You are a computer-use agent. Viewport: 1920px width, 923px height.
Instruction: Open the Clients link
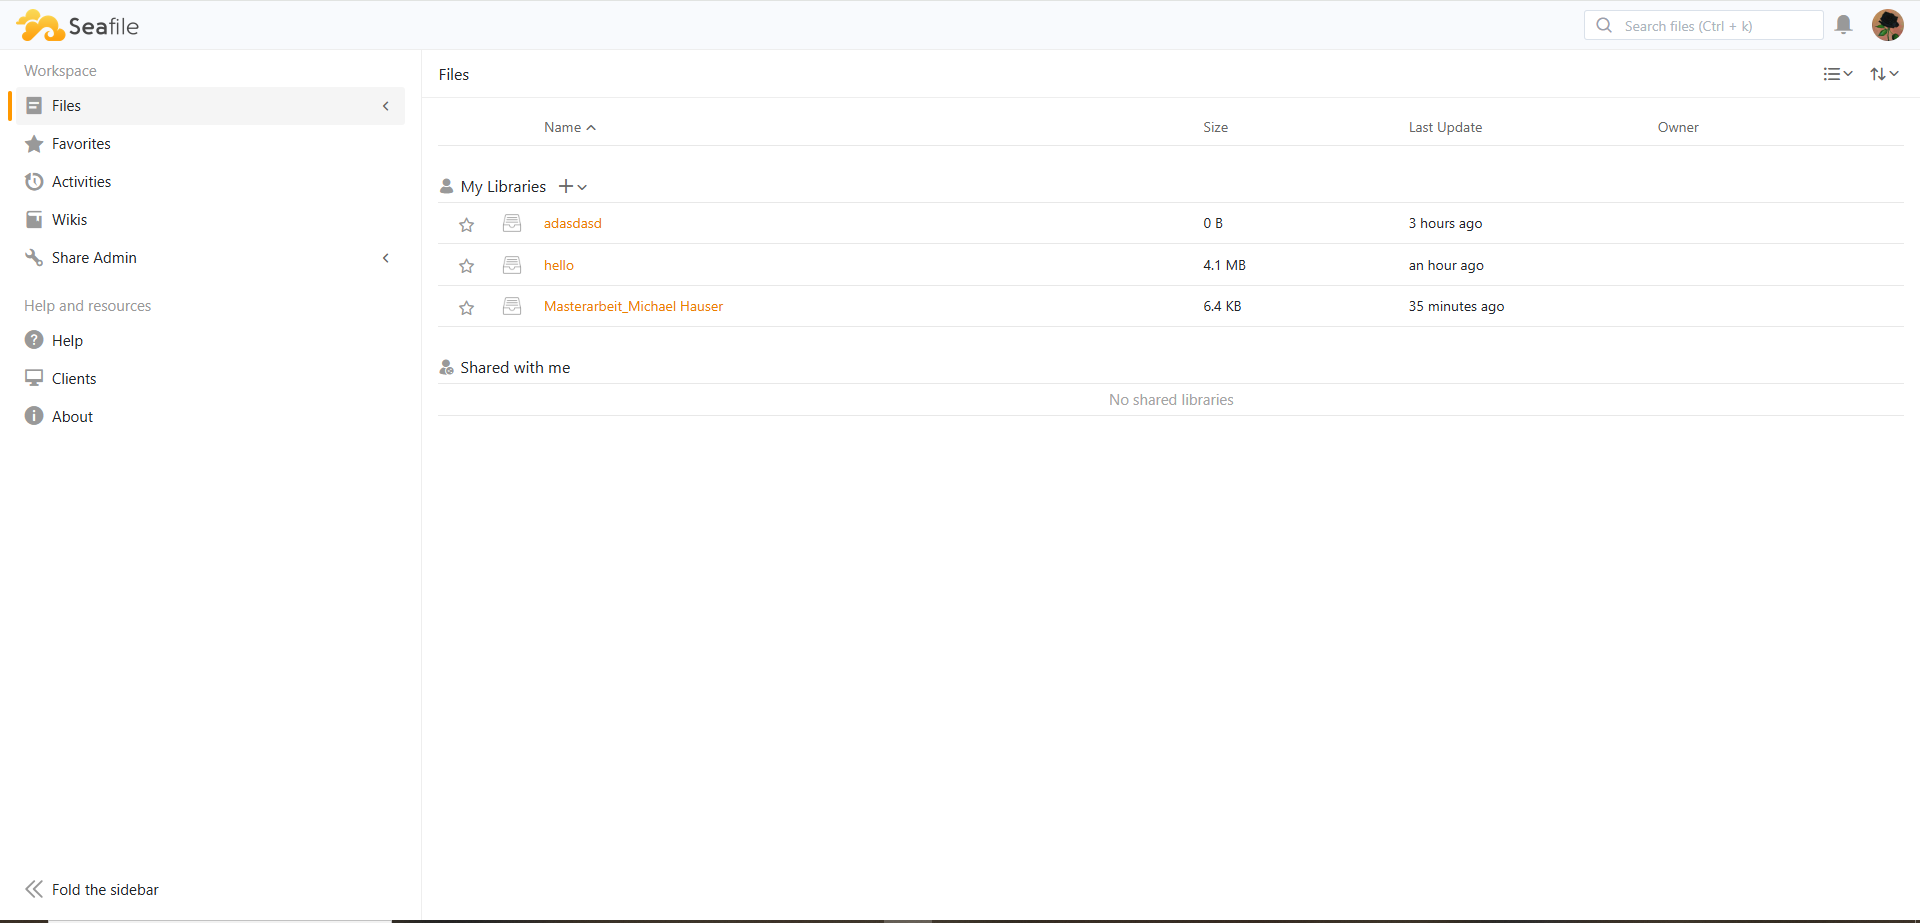210,379
